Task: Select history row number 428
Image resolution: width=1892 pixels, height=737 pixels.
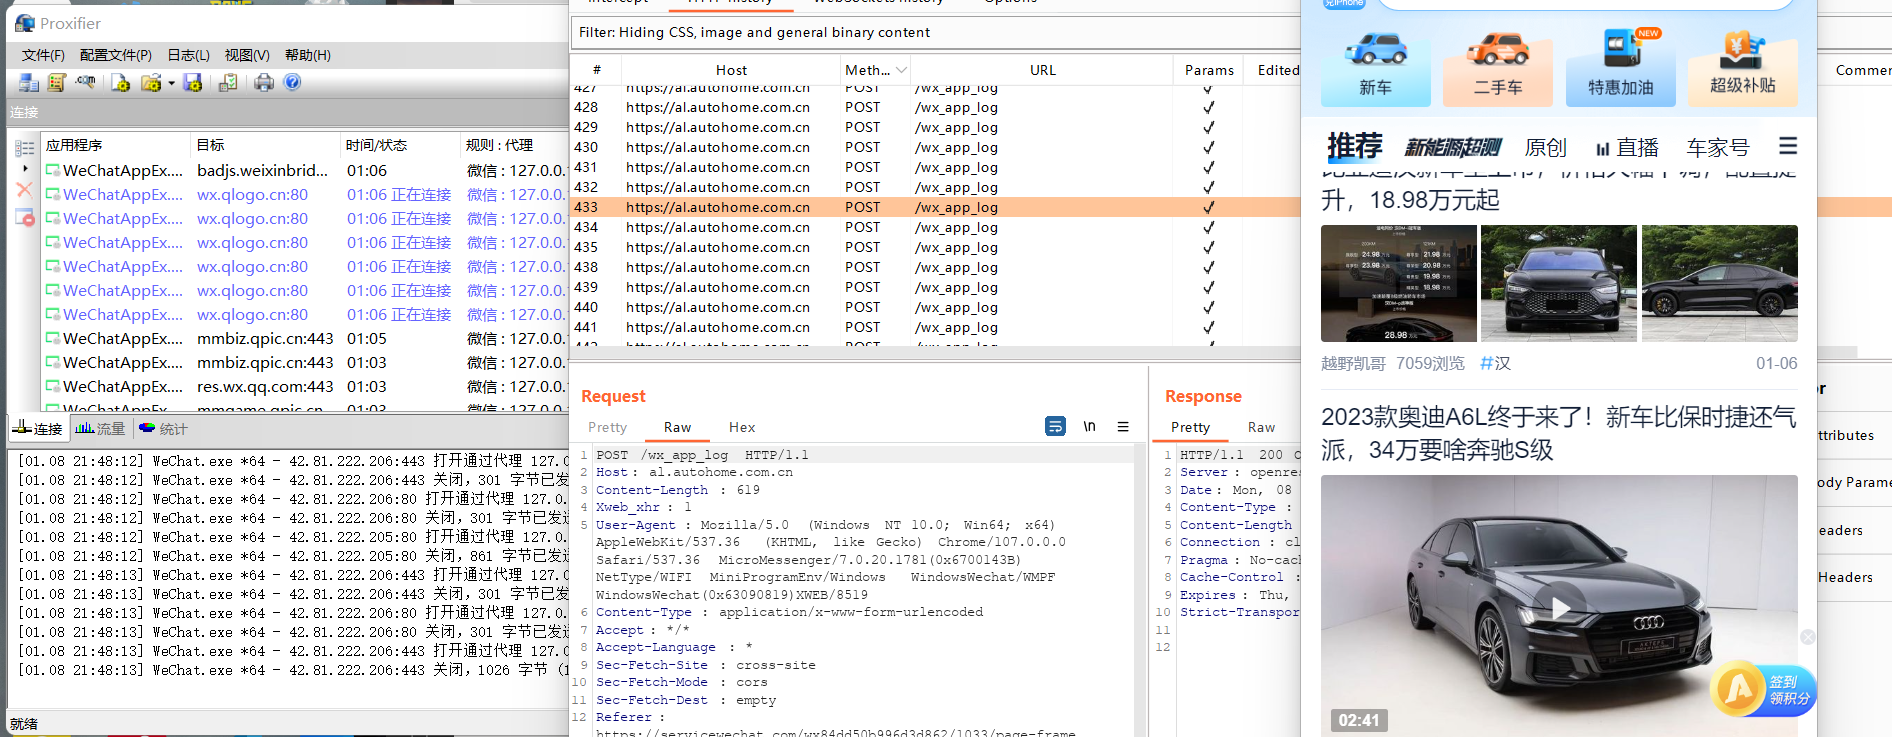Action: 935,107
